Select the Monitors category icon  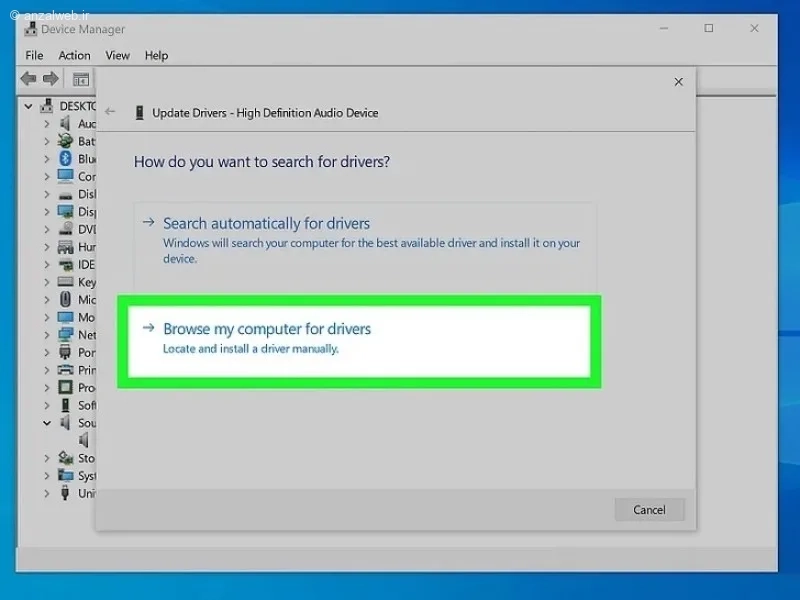[65, 317]
